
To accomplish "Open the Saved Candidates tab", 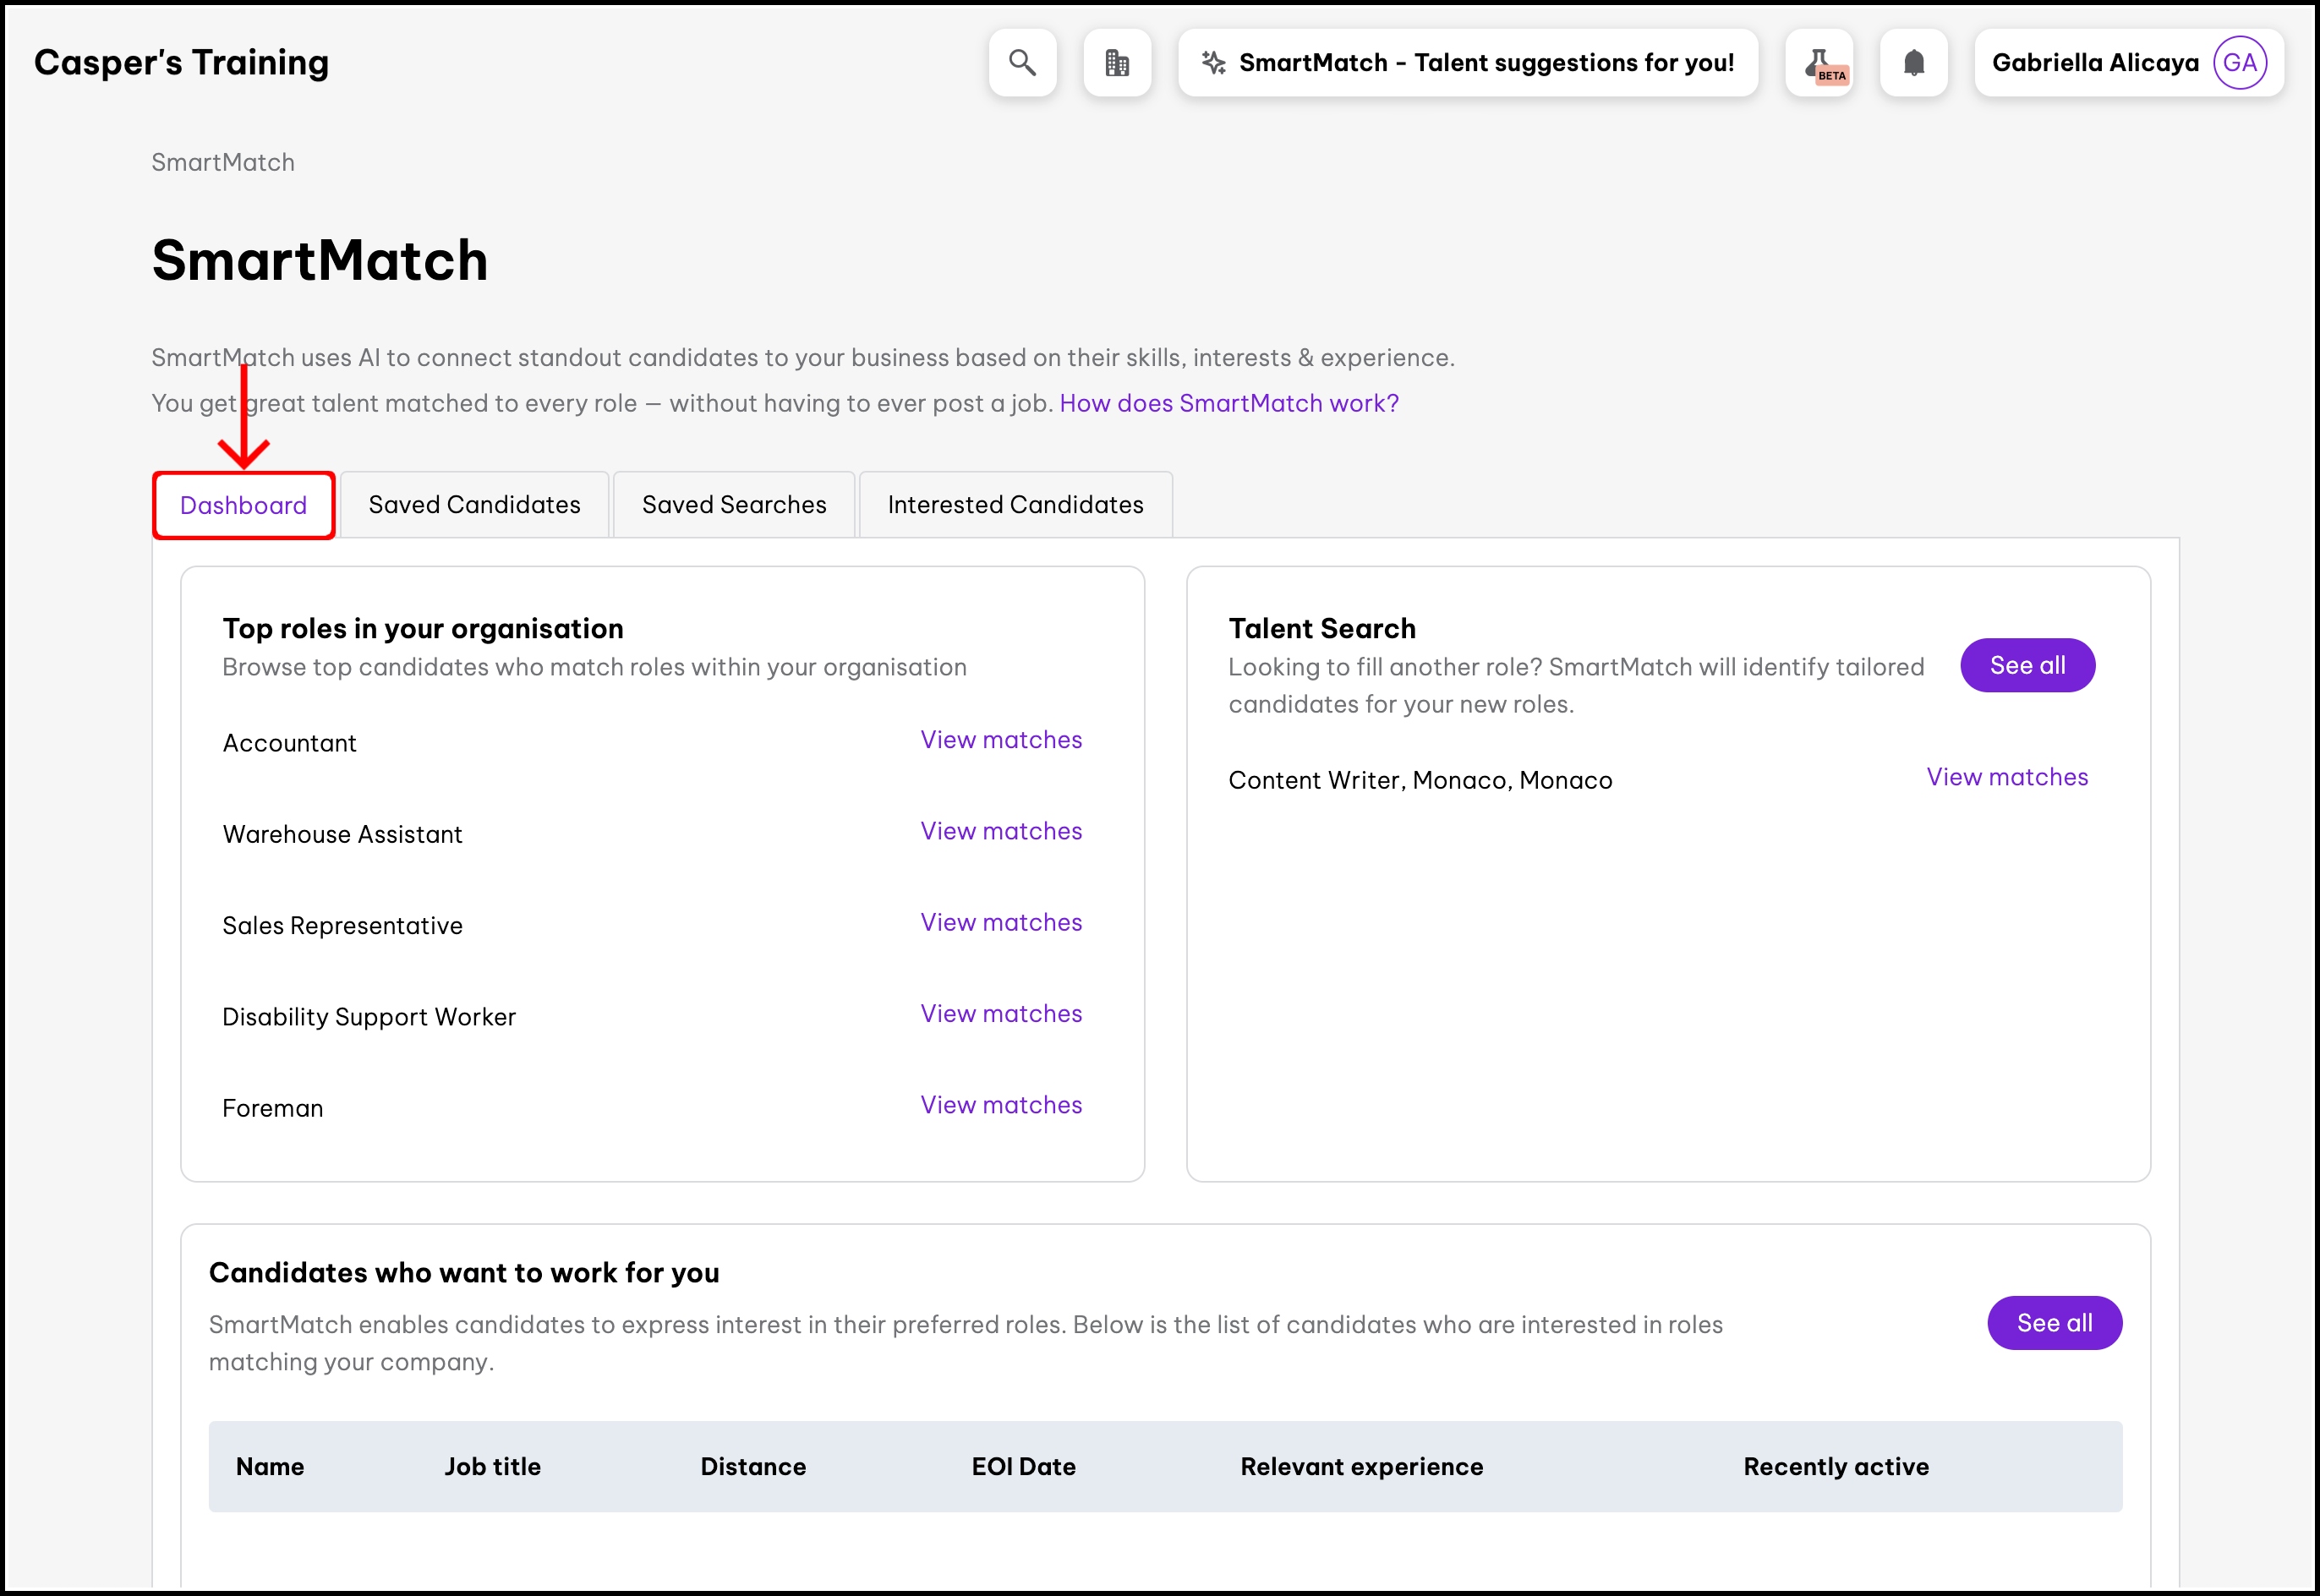I will [474, 505].
